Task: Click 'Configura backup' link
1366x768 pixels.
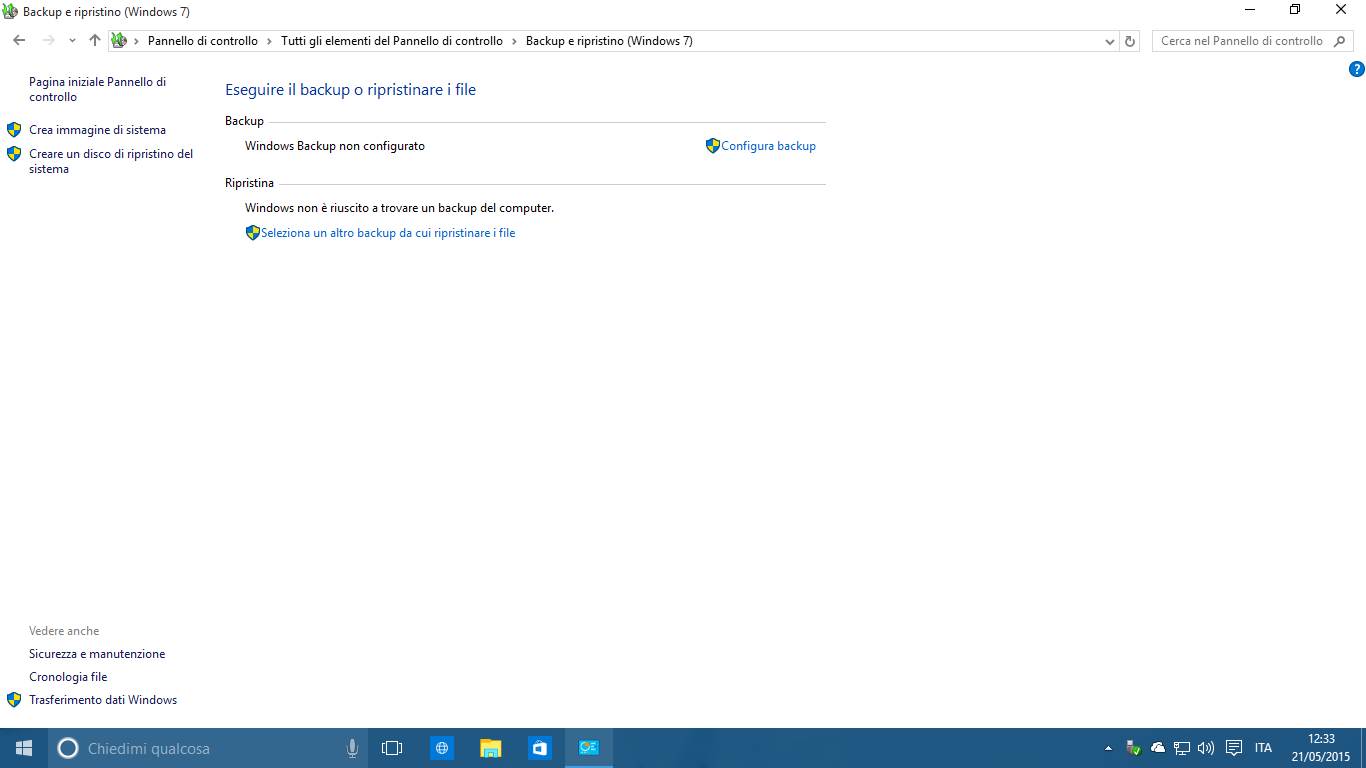Action: pos(768,146)
